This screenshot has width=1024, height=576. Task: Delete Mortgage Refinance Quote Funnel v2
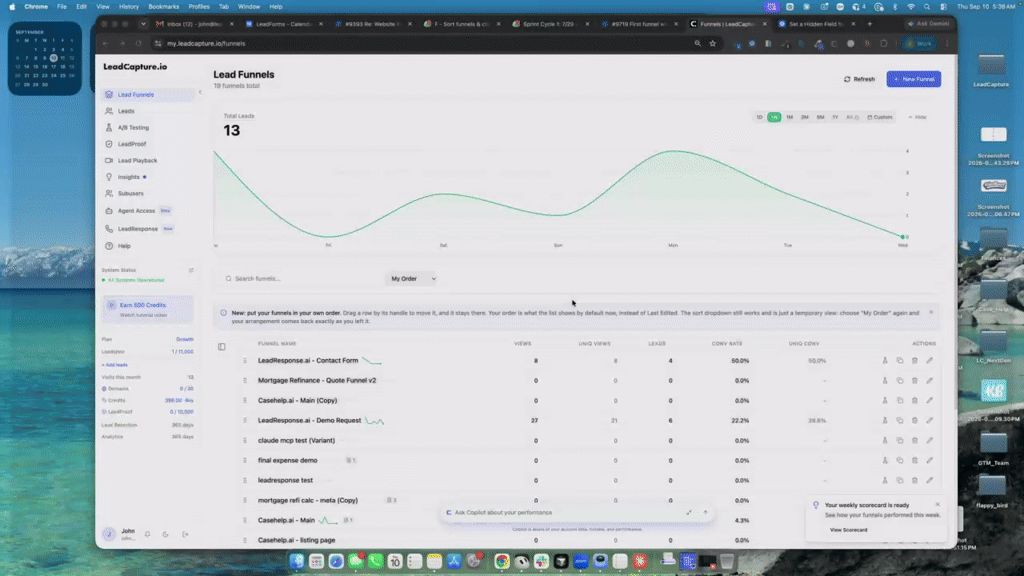915,381
